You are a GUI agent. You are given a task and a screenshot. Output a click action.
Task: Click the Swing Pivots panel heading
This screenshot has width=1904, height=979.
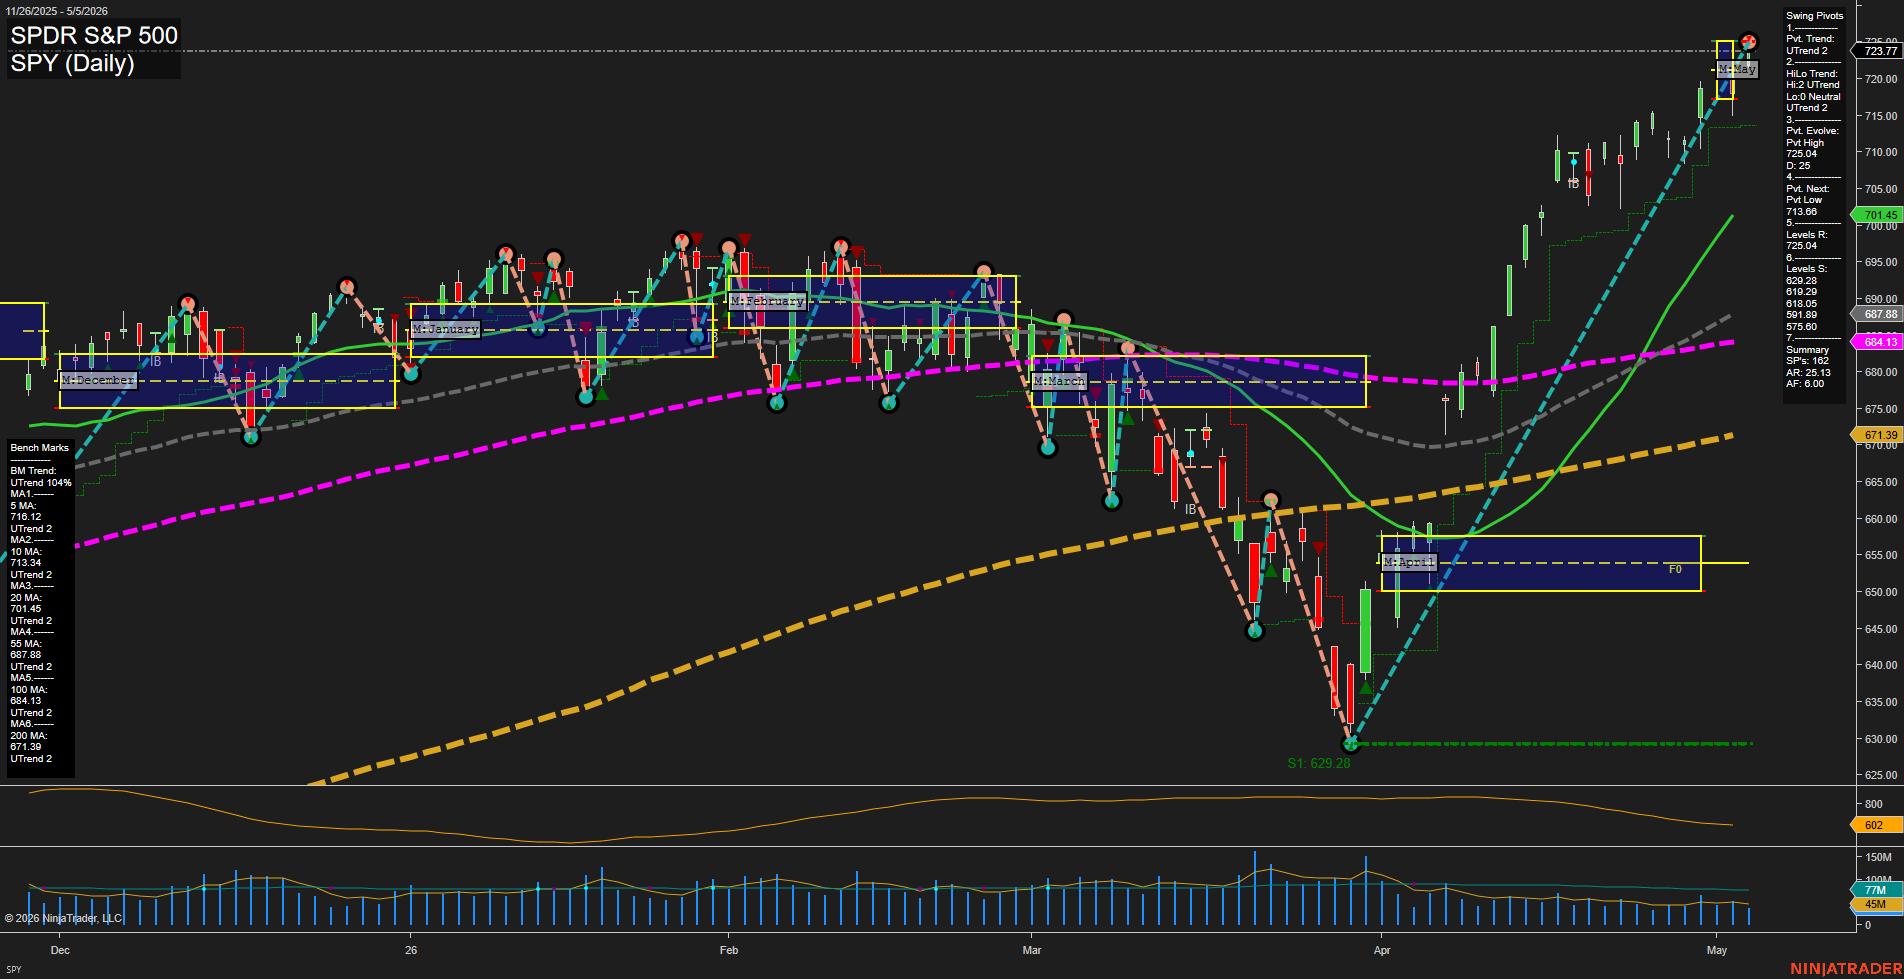click(1814, 16)
